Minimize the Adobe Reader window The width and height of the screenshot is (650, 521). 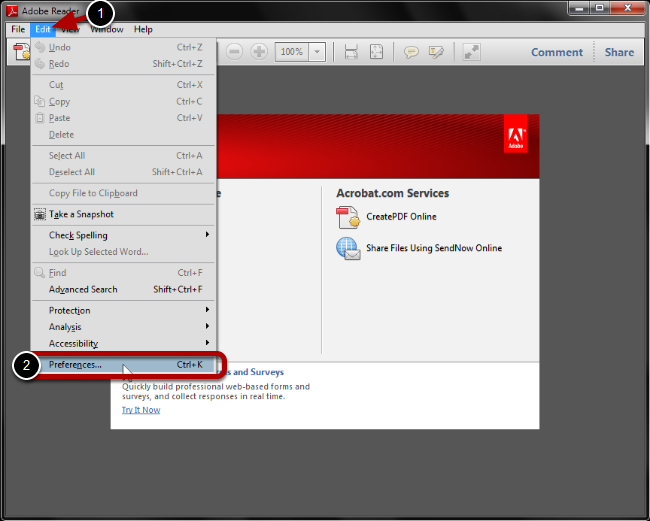[x=580, y=8]
